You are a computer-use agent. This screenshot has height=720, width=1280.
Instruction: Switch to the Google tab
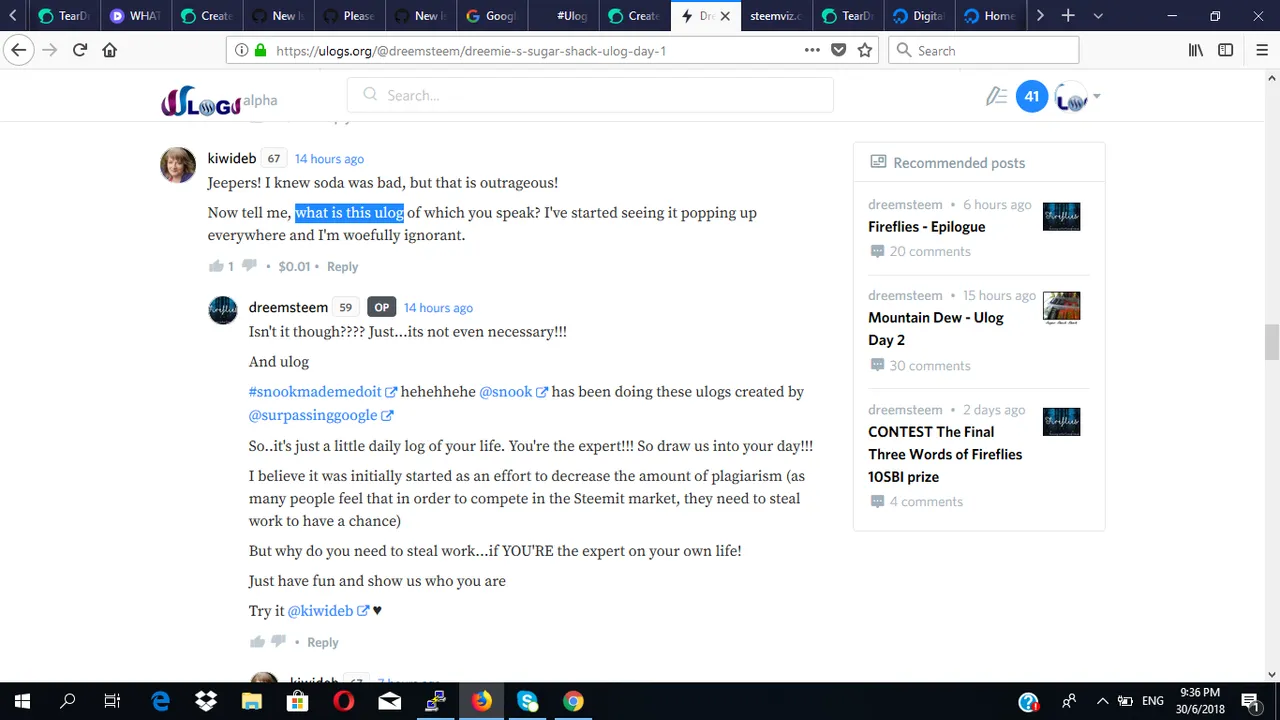coord(492,16)
